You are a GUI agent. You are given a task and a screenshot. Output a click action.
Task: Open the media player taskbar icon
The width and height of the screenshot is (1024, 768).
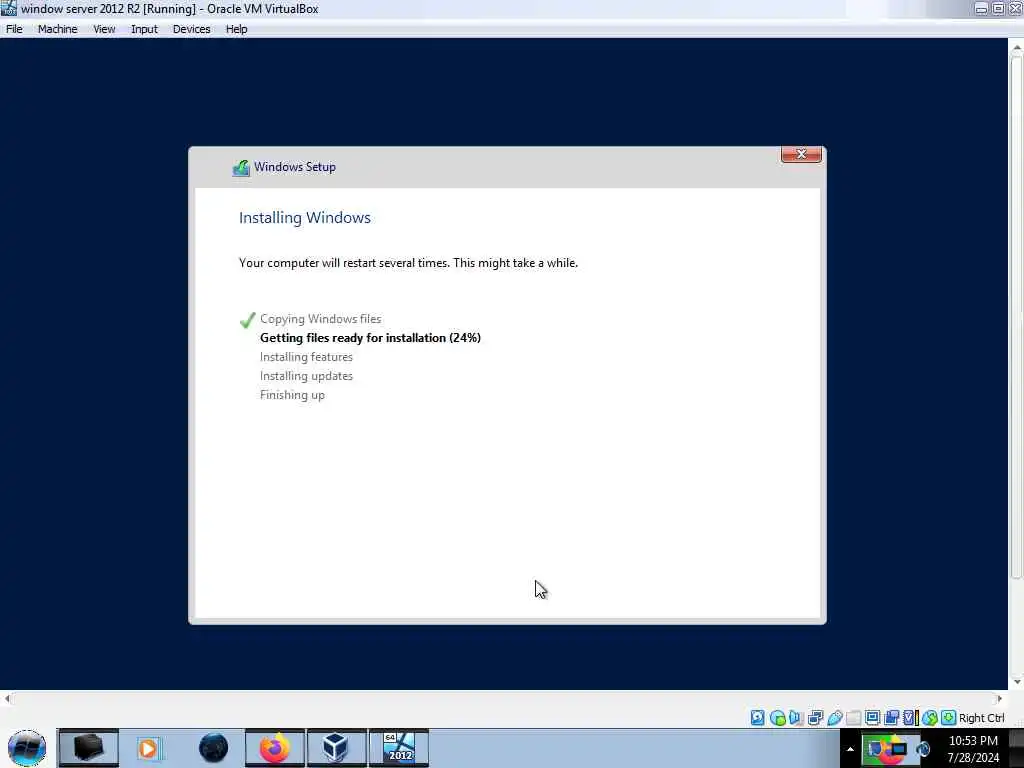click(x=149, y=748)
